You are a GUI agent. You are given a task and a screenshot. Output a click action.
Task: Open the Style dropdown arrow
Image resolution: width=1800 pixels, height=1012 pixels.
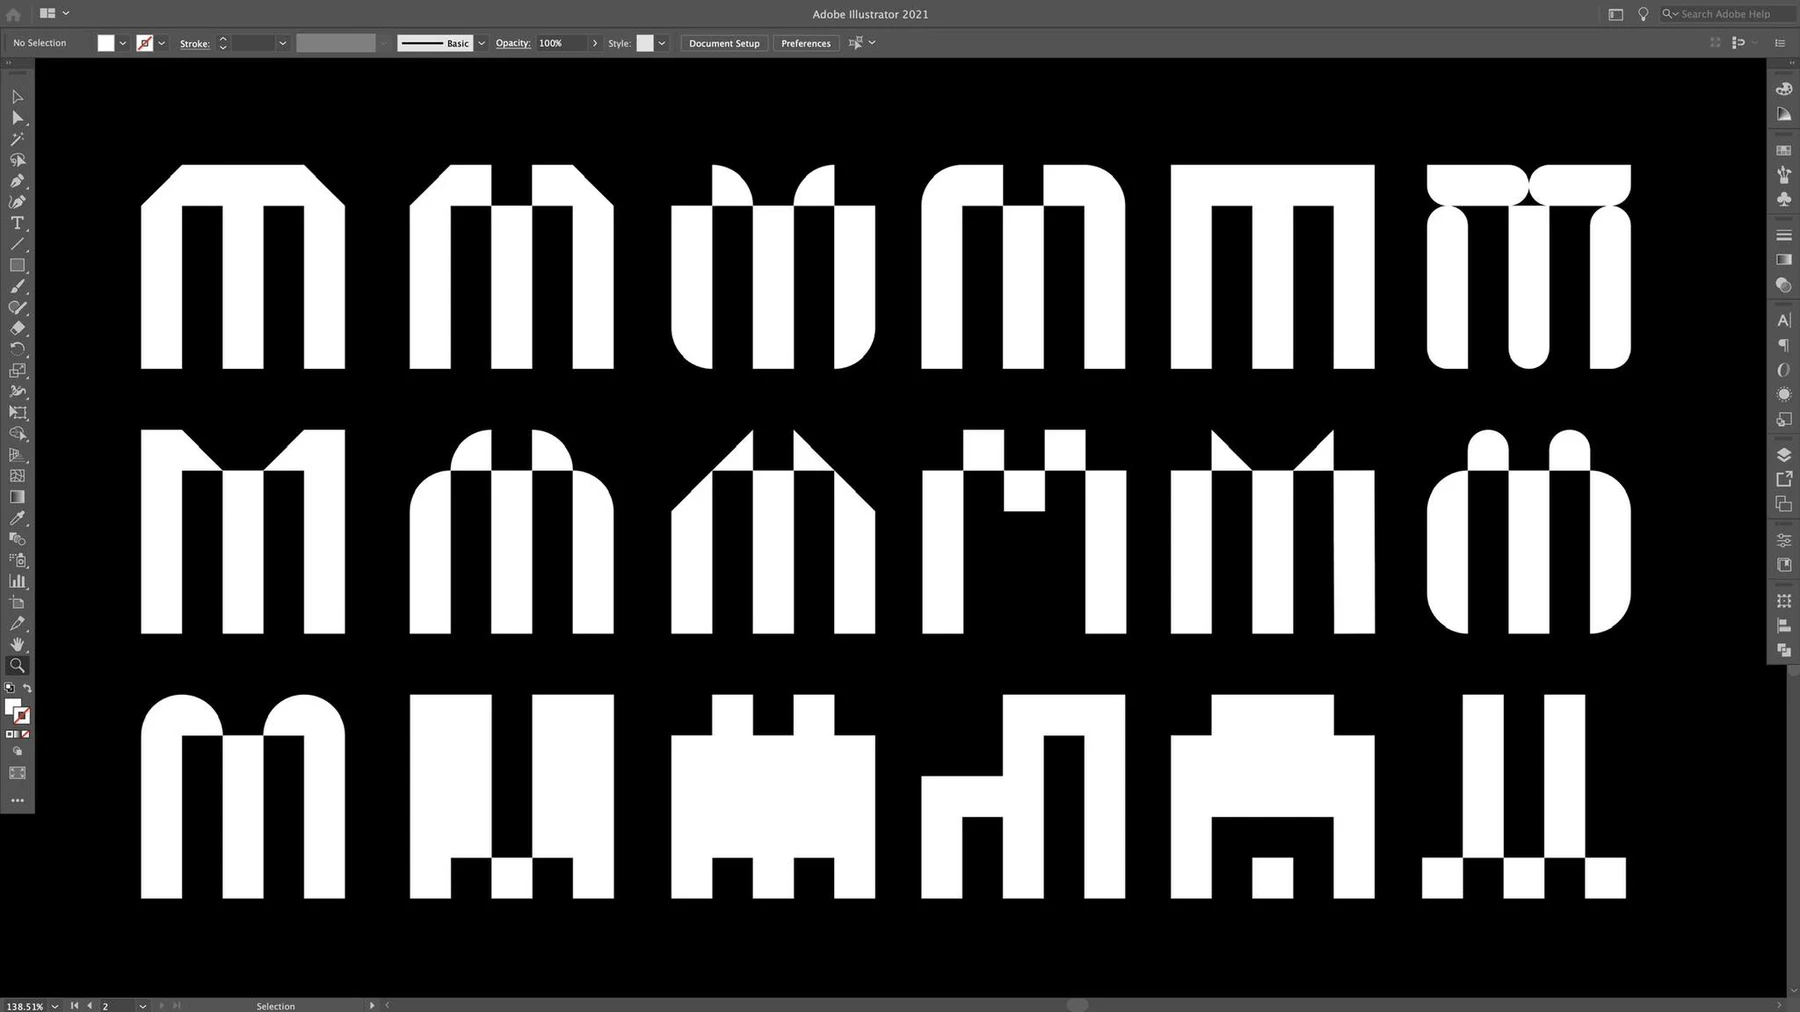click(662, 43)
